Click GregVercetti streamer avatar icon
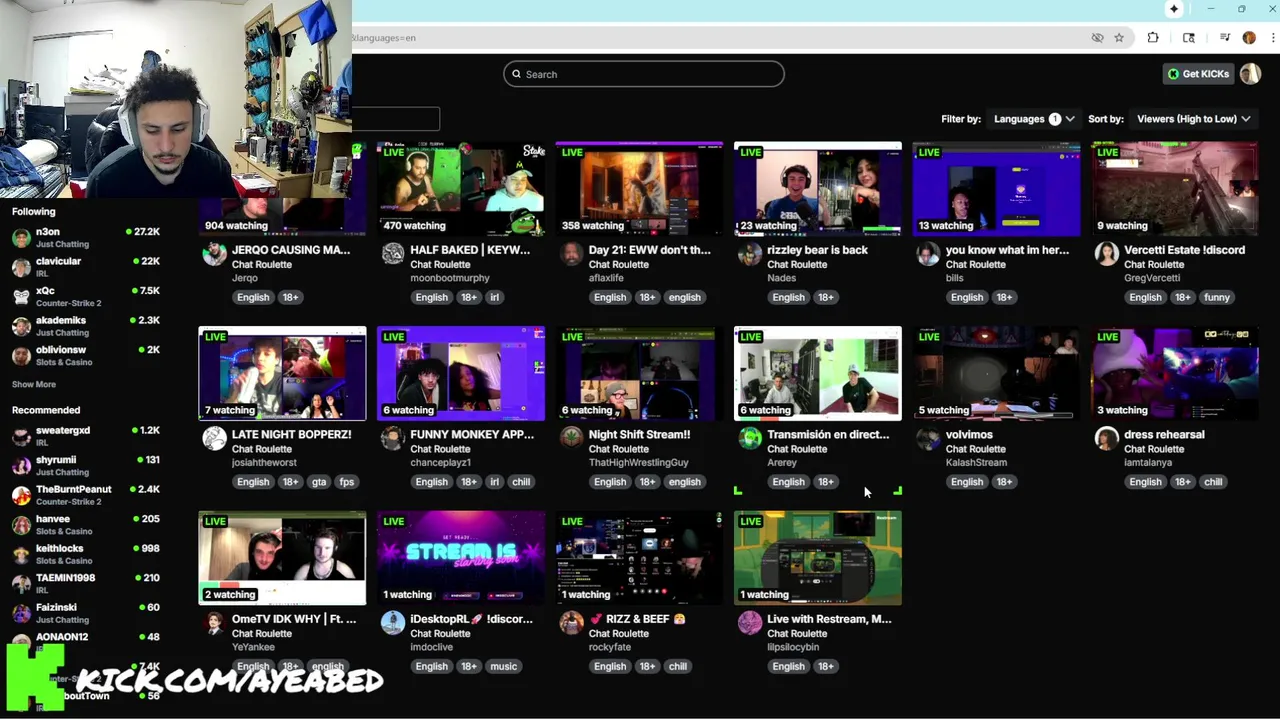Image resolution: width=1280 pixels, height=720 pixels. coord(1107,254)
